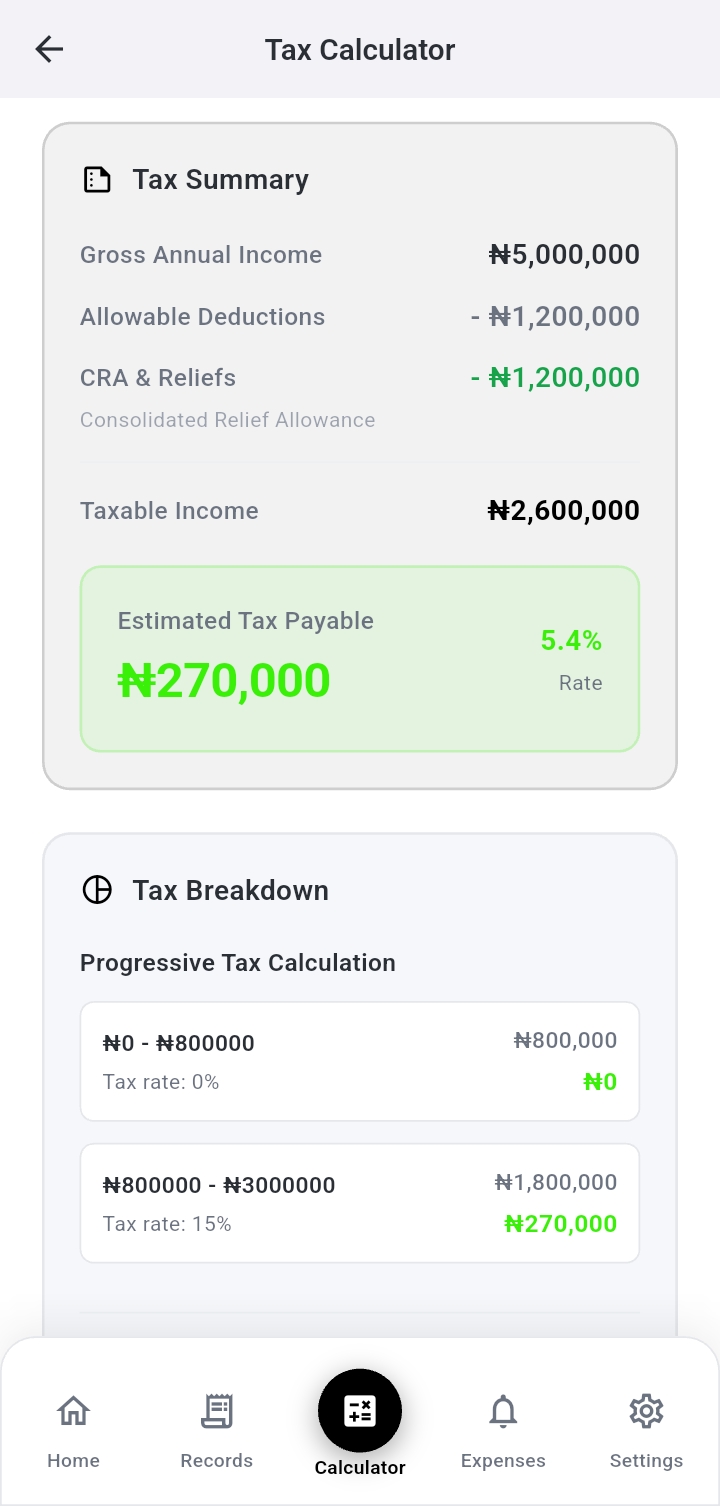Click the Estimated Tax Payable green card
The image size is (720, 1506).
pyautogui.click(x=360, y=659)
